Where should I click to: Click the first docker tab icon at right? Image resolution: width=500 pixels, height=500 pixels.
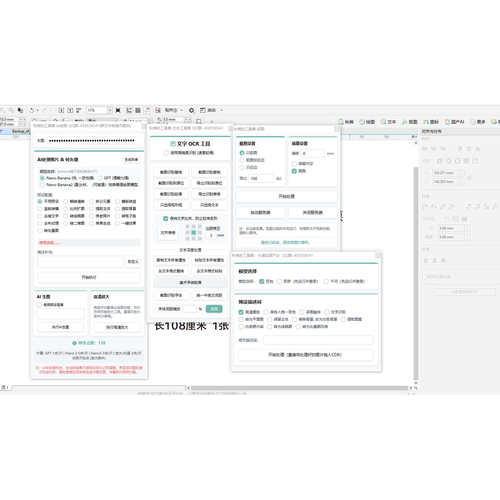tap(346, 122)
